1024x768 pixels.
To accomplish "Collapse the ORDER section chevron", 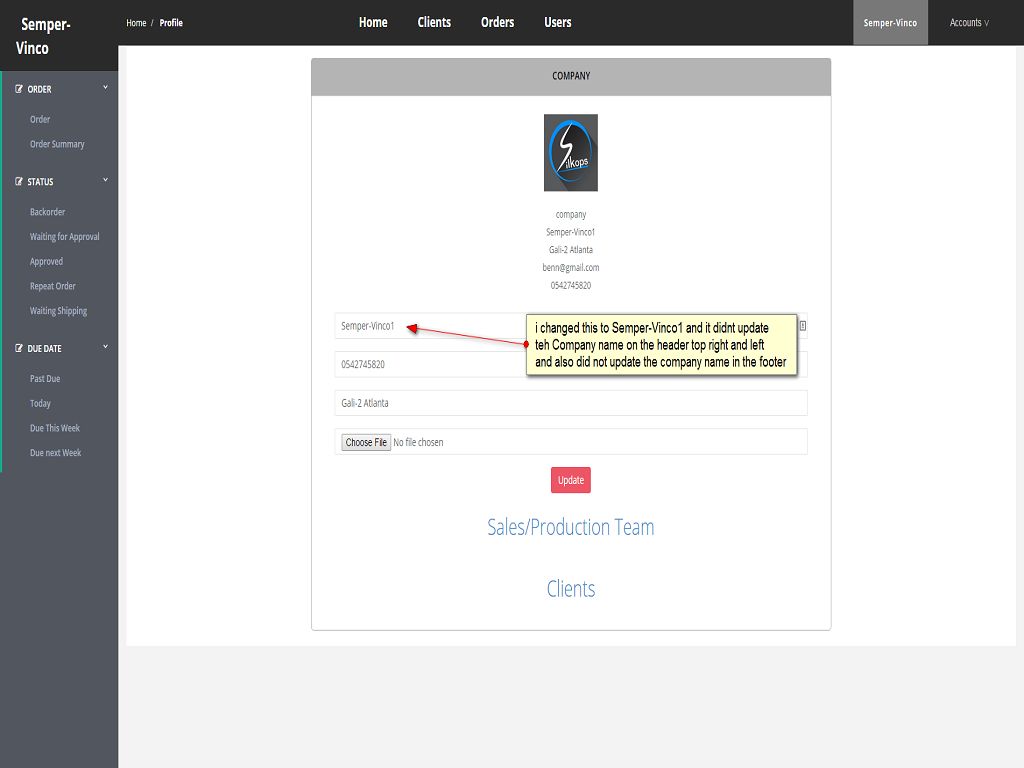I will click(105, 87).
